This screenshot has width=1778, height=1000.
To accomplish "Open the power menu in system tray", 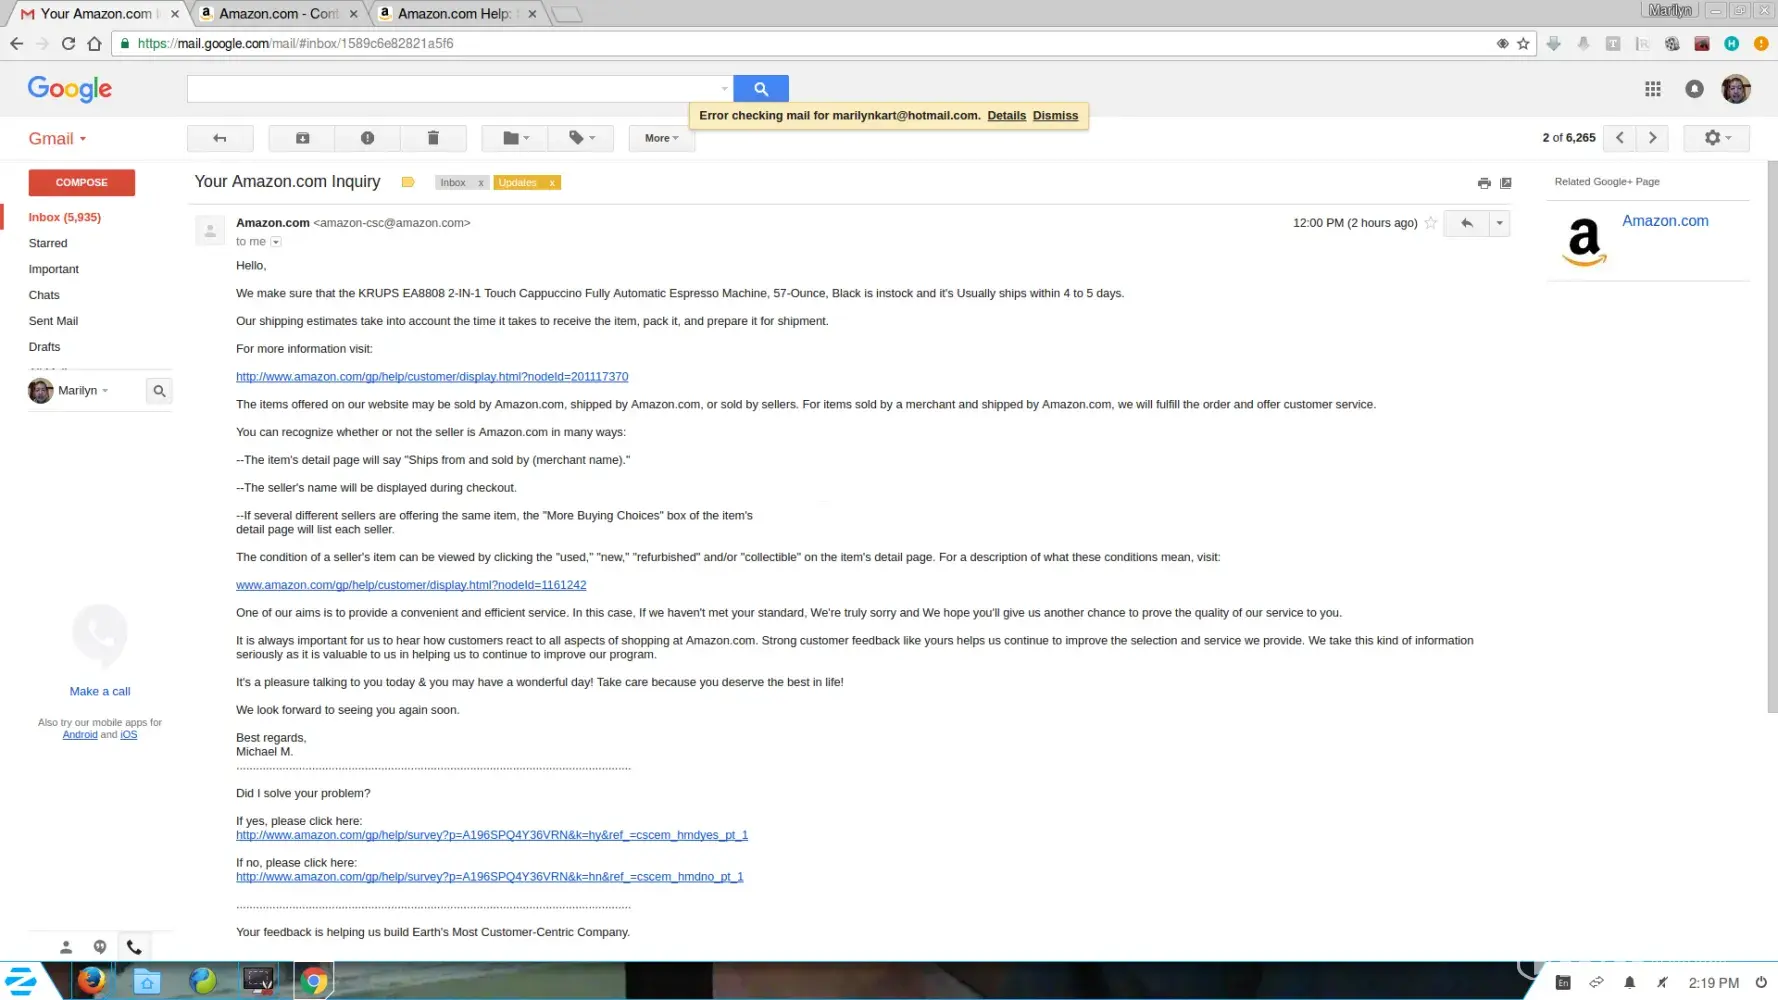I will click(1761, 983).
